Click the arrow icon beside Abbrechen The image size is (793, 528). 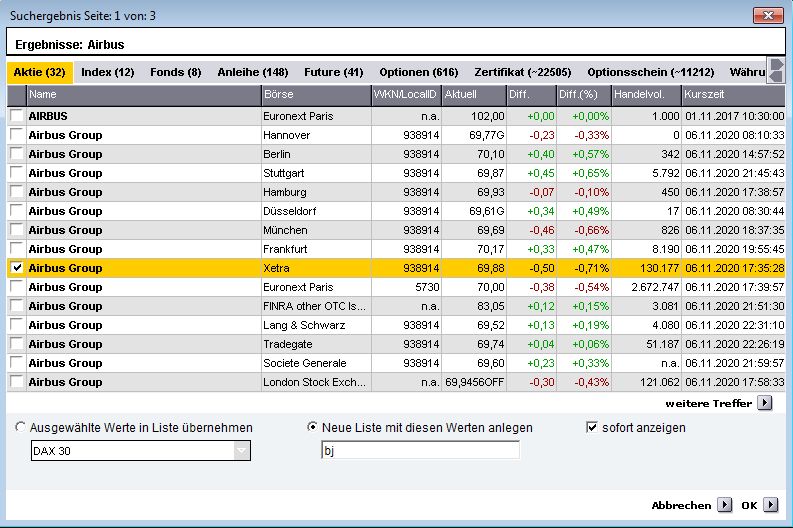[x=724, y=505]
